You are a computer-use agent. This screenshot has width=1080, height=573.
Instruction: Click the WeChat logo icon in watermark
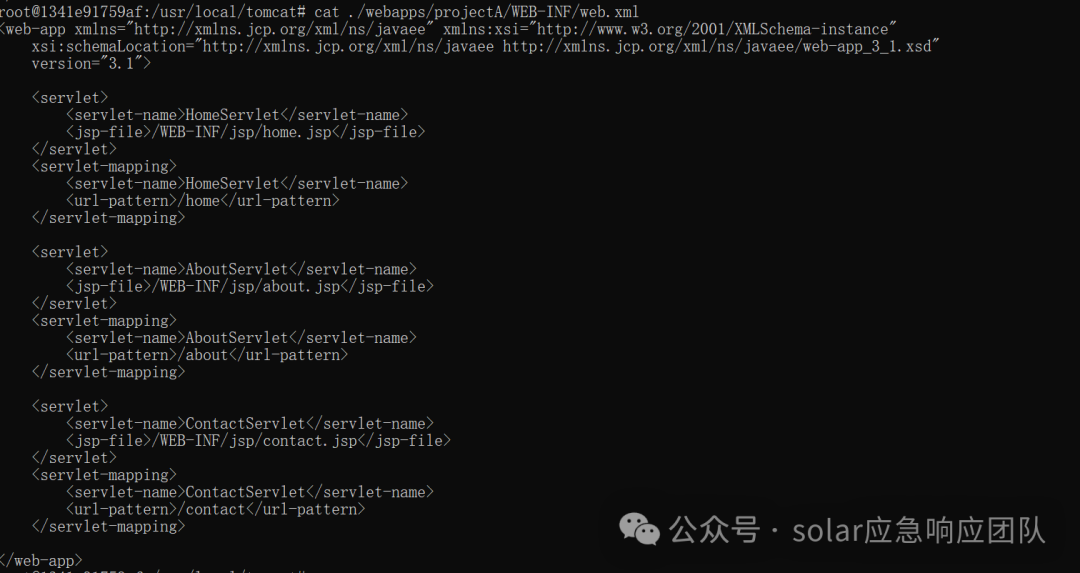pyautogui.click(x=639, y=529)
